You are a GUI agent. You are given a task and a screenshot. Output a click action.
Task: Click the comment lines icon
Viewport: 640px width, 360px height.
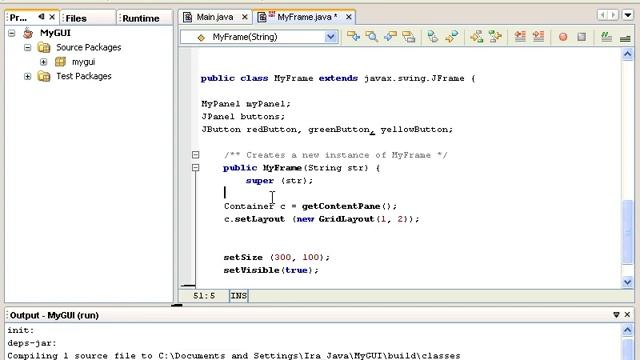pyautogui.click(x=607, y=37)
